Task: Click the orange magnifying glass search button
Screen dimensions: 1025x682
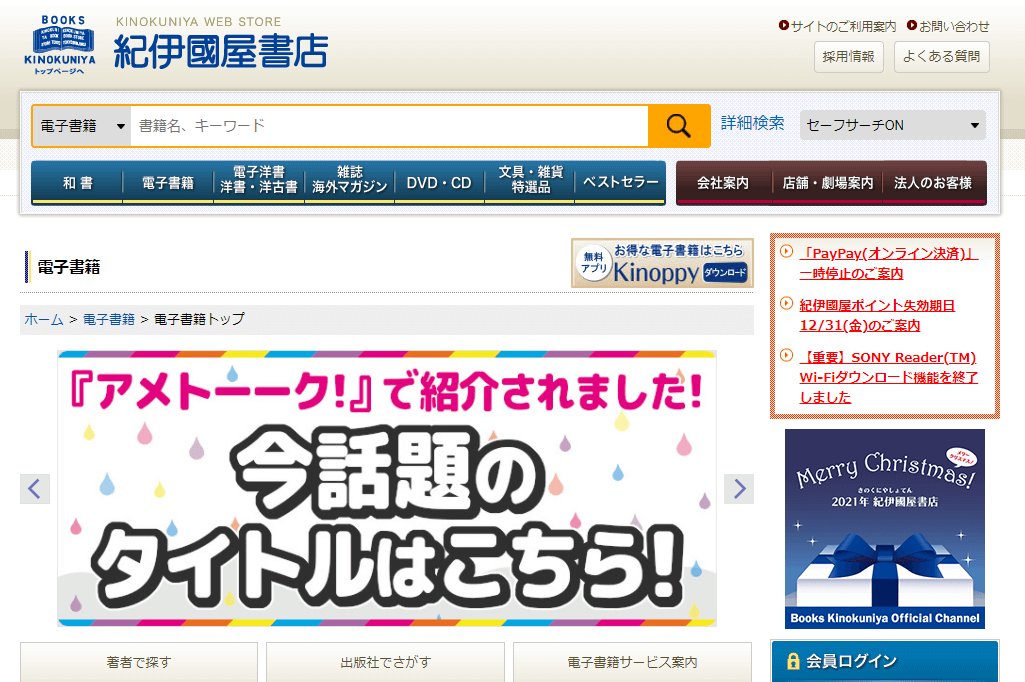Action: 679,126
